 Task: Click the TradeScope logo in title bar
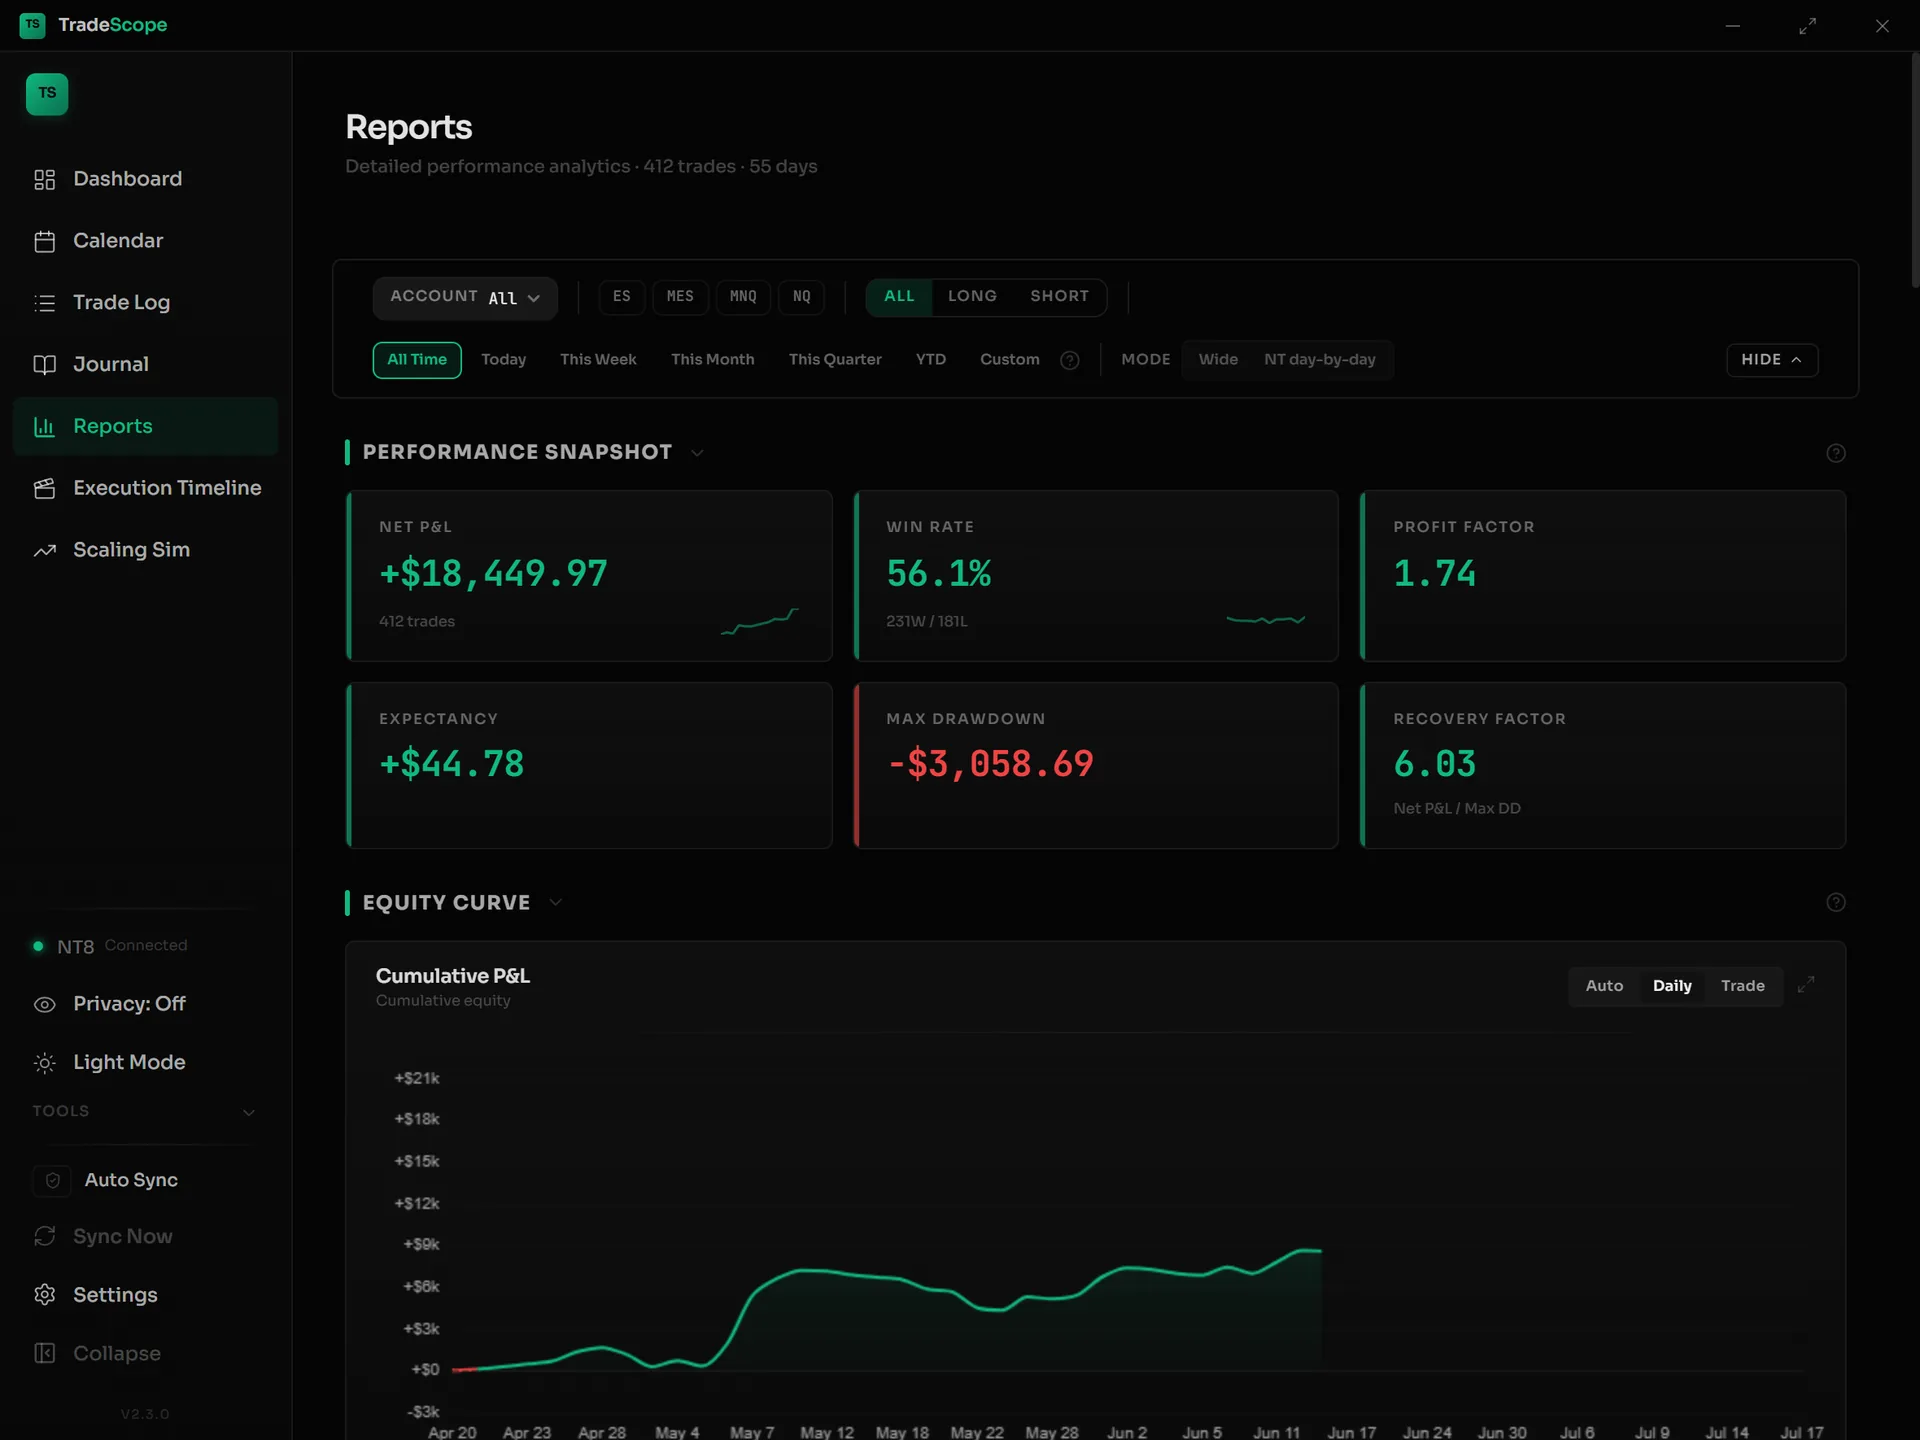tap(32, 25)
